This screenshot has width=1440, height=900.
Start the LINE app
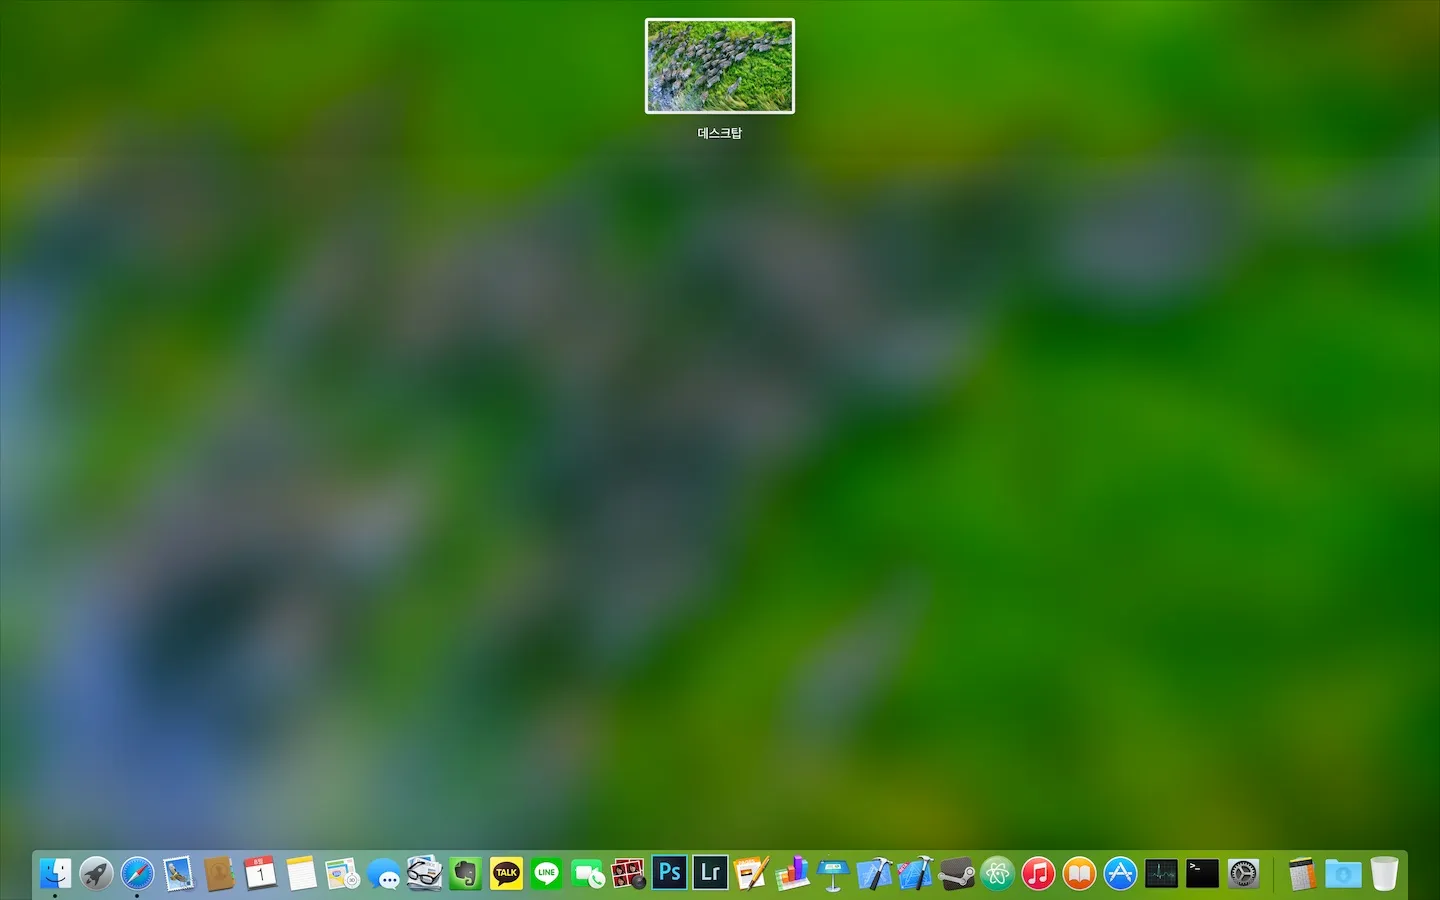(x=547, y=873)
